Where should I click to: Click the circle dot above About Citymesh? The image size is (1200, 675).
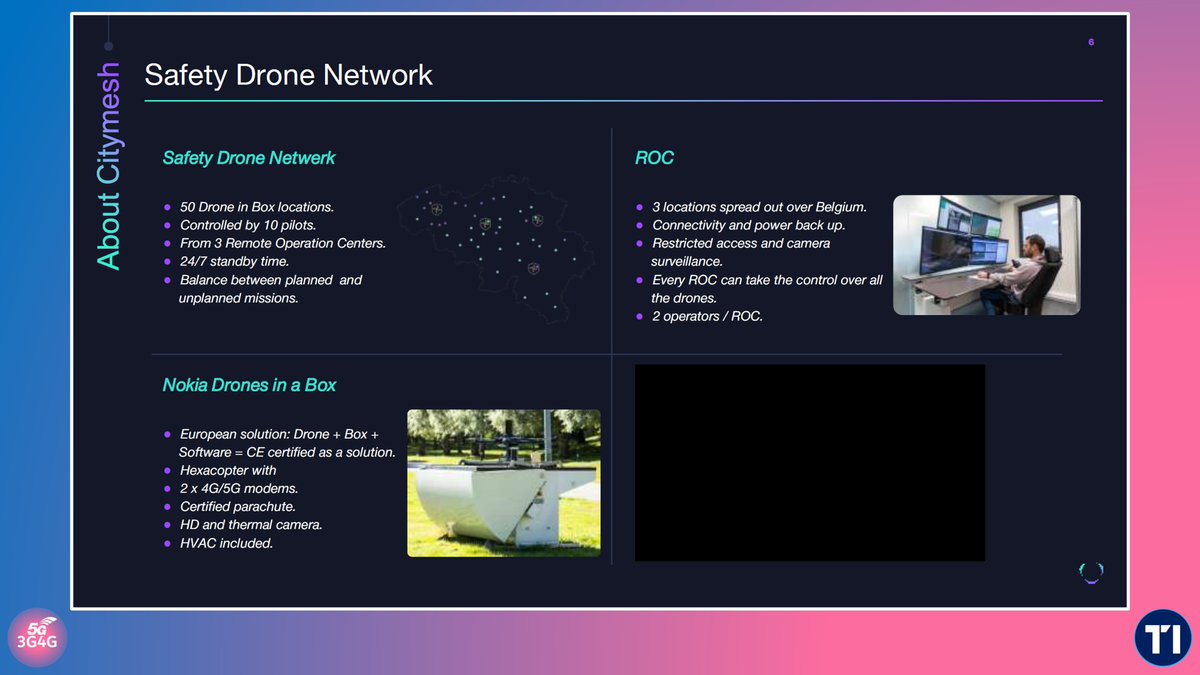(107, 44)
